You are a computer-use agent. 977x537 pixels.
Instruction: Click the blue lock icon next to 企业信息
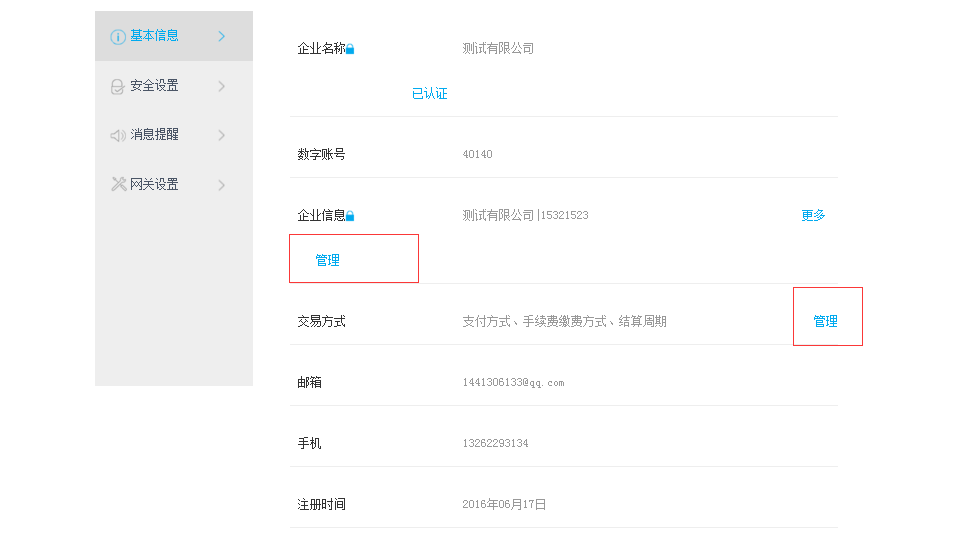[x=350, y=216]
